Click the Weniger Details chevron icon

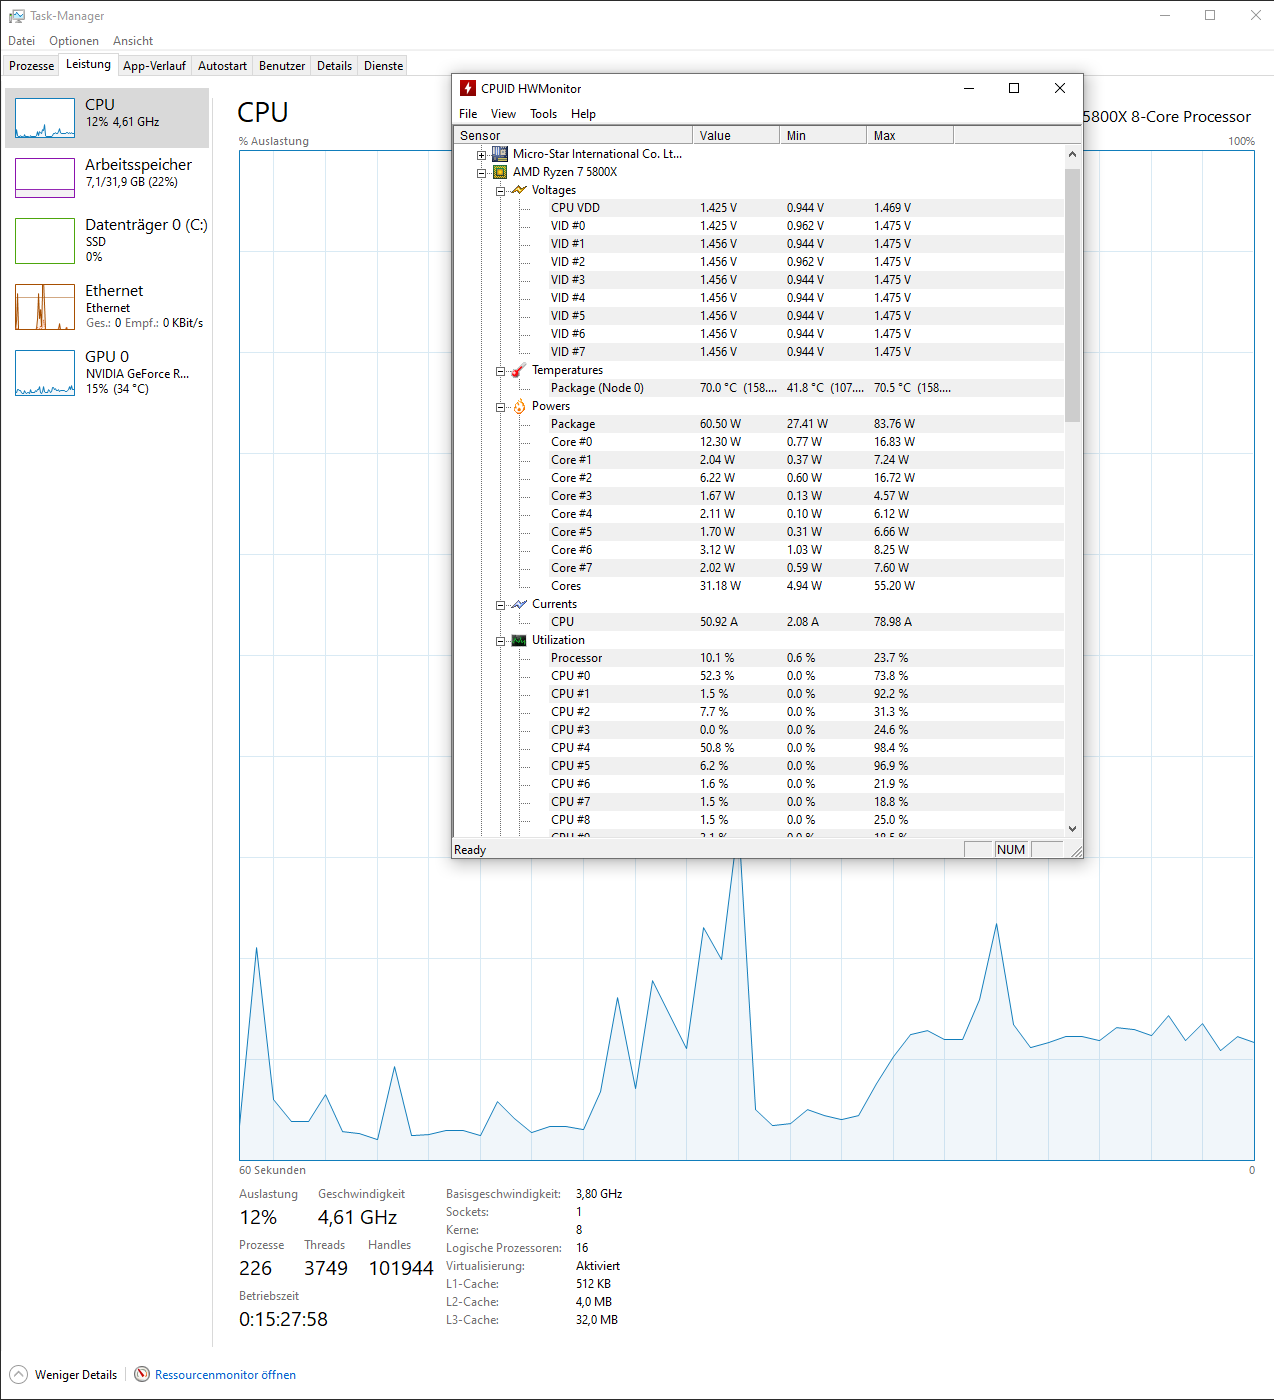coord(18,1374)
